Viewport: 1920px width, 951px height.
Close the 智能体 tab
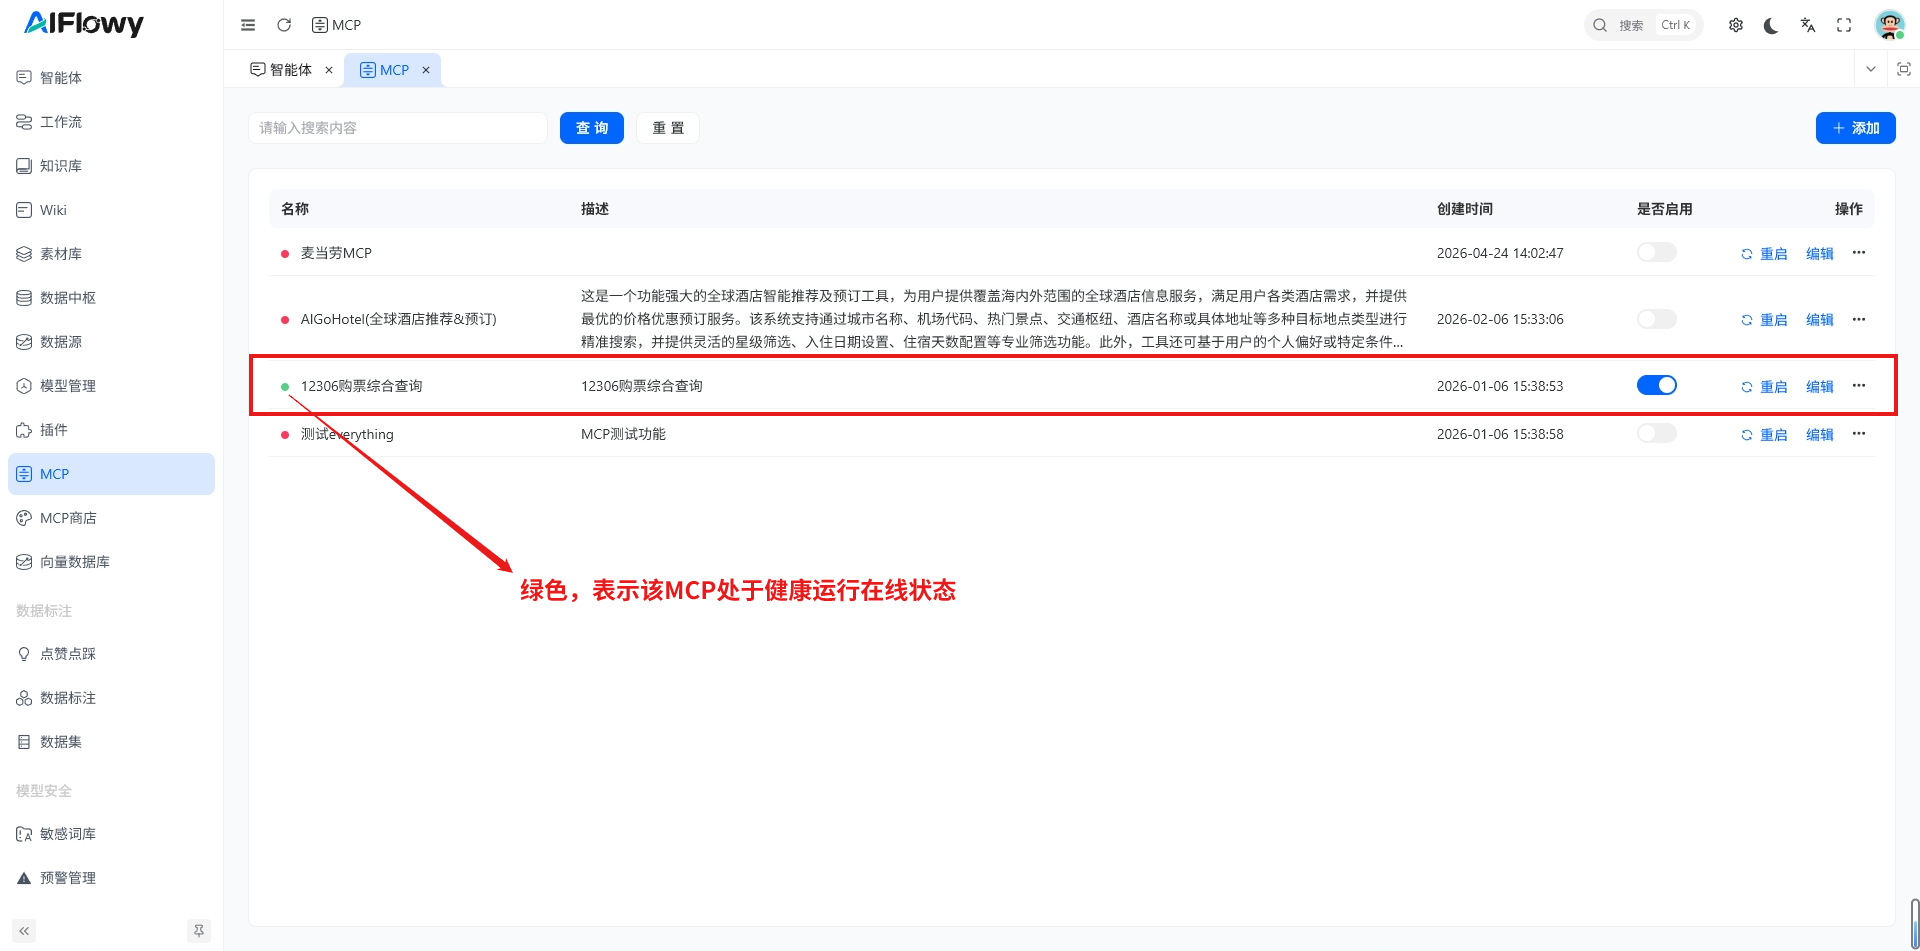(329, 70)
